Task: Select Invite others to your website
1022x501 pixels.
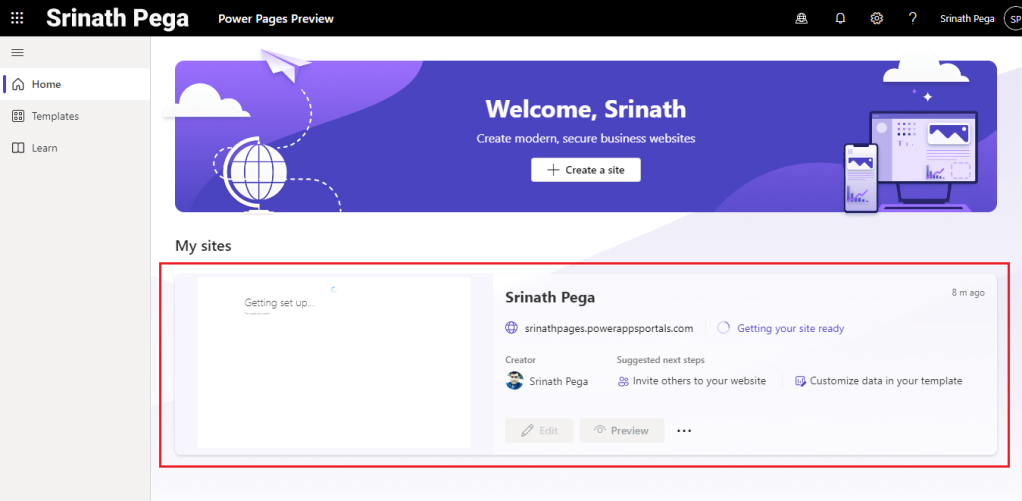Action: point(698,381)
